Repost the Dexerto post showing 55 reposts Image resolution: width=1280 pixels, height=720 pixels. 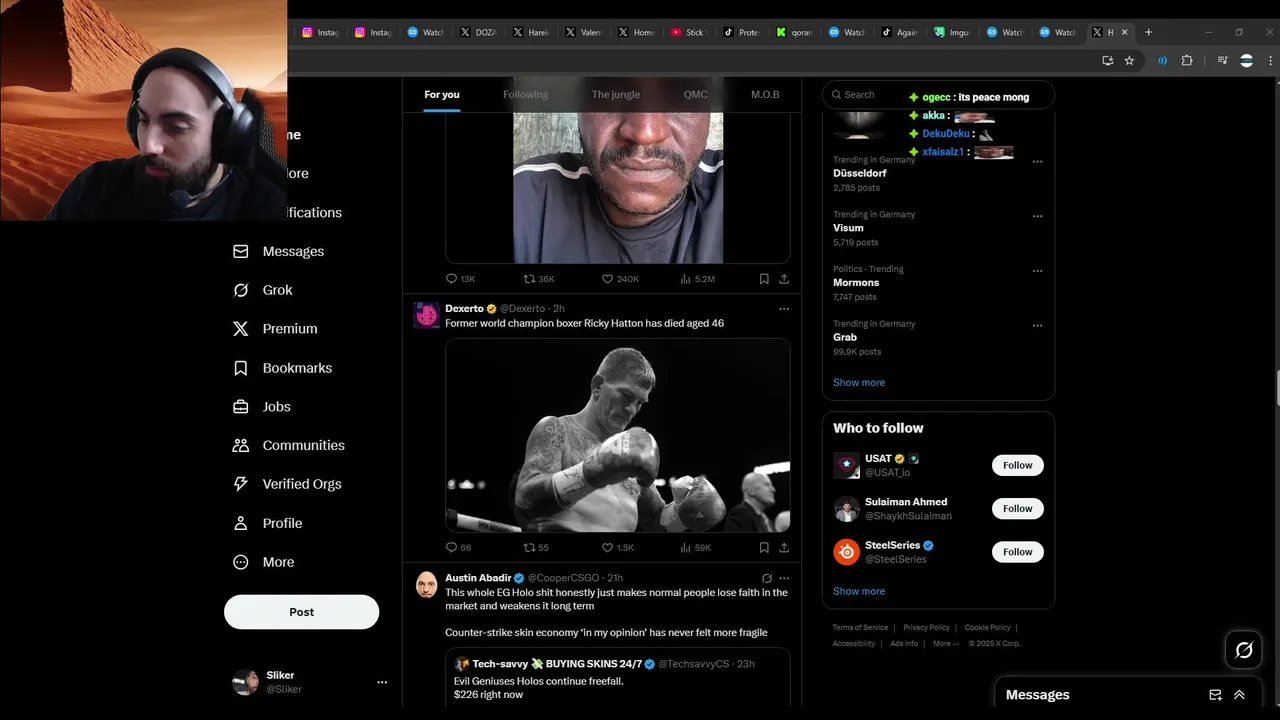click(x=536, y=547)
